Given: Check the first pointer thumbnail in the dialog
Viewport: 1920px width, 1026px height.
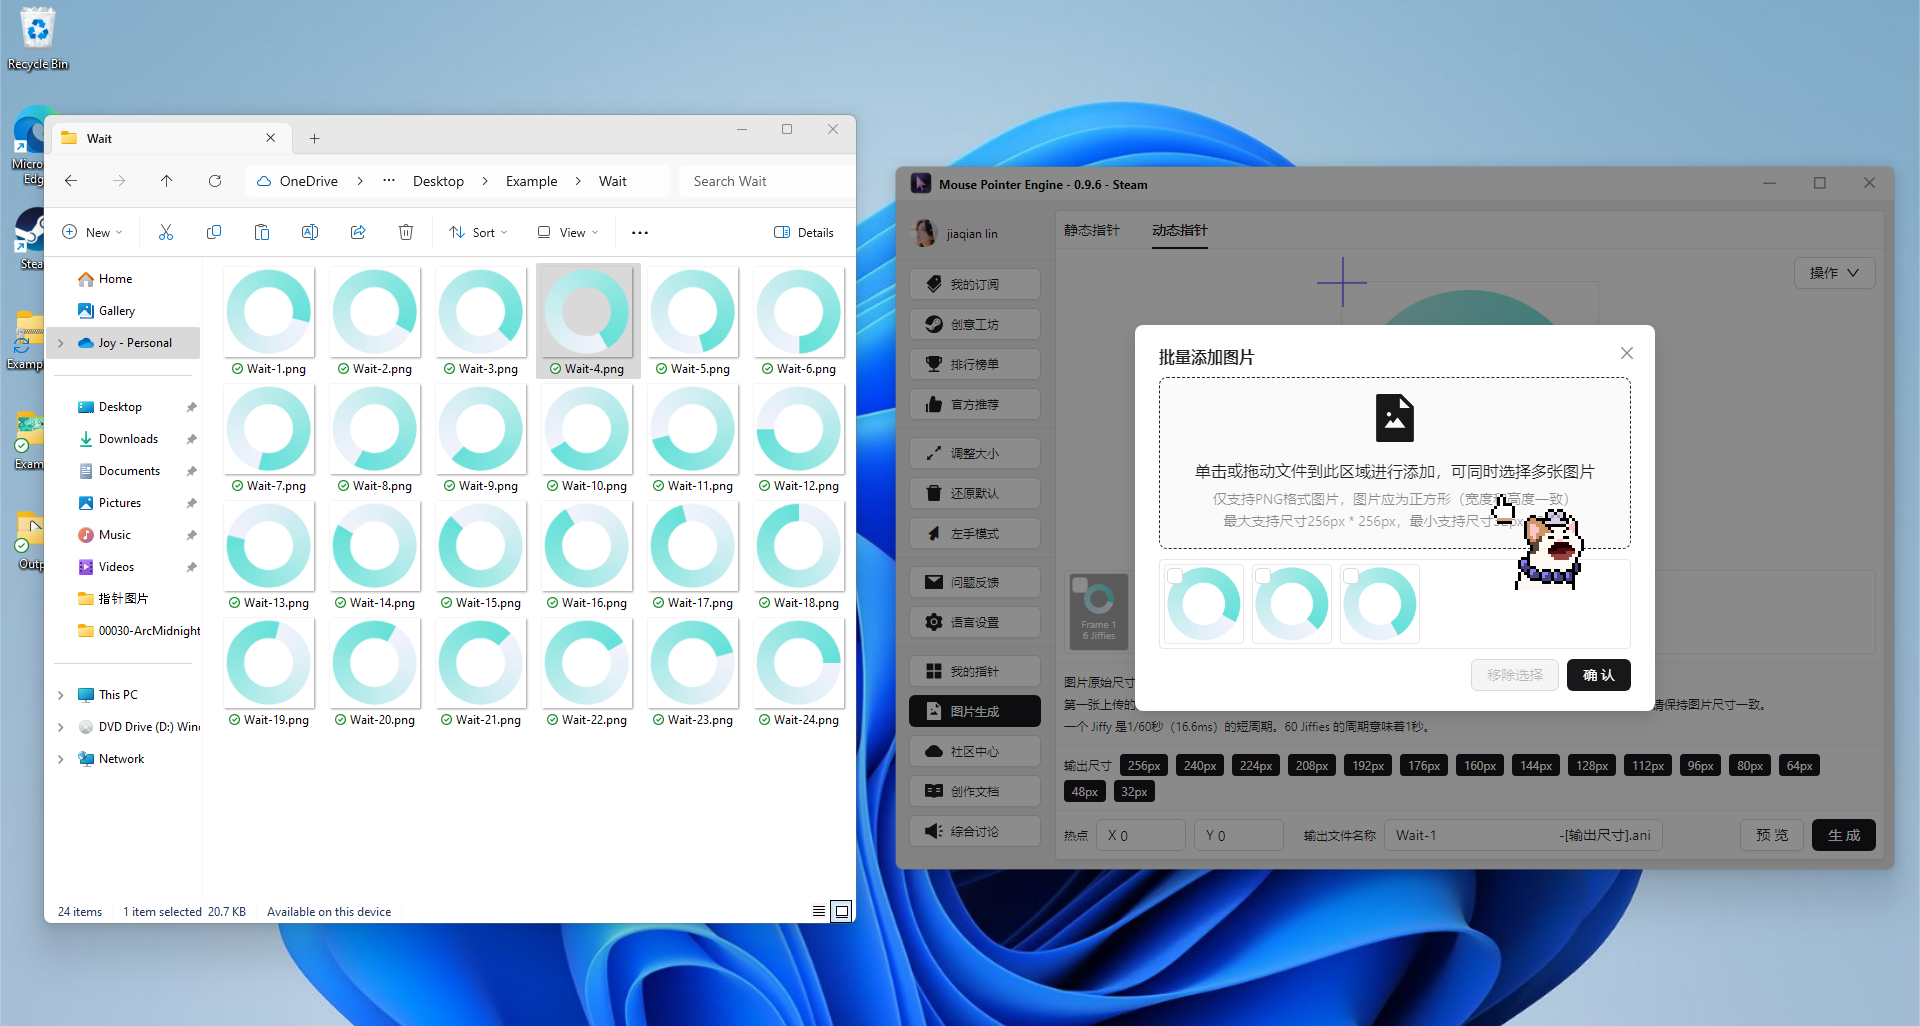Looking at the screenshot, I should click(1174, 576).
